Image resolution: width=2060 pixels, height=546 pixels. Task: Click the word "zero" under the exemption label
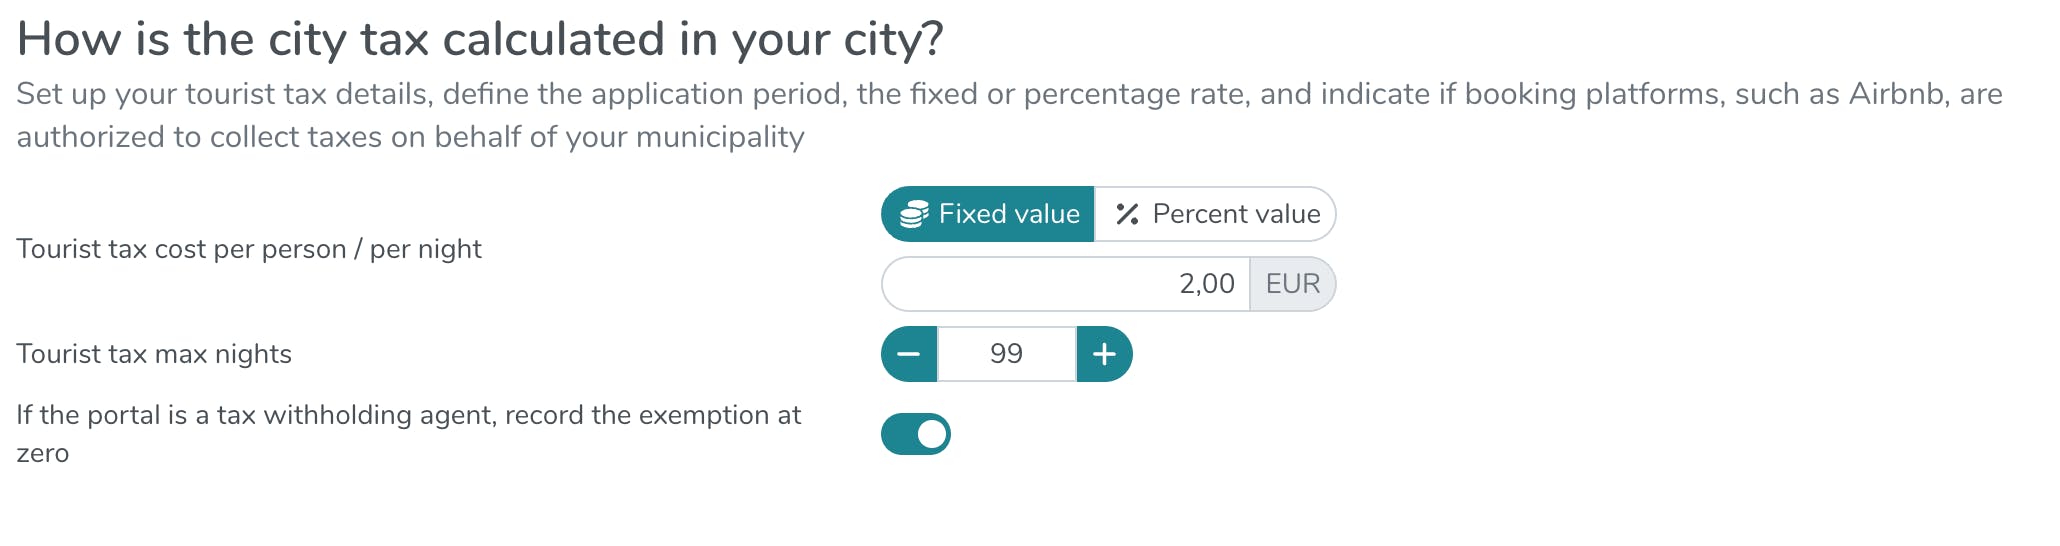click(43, 454)
